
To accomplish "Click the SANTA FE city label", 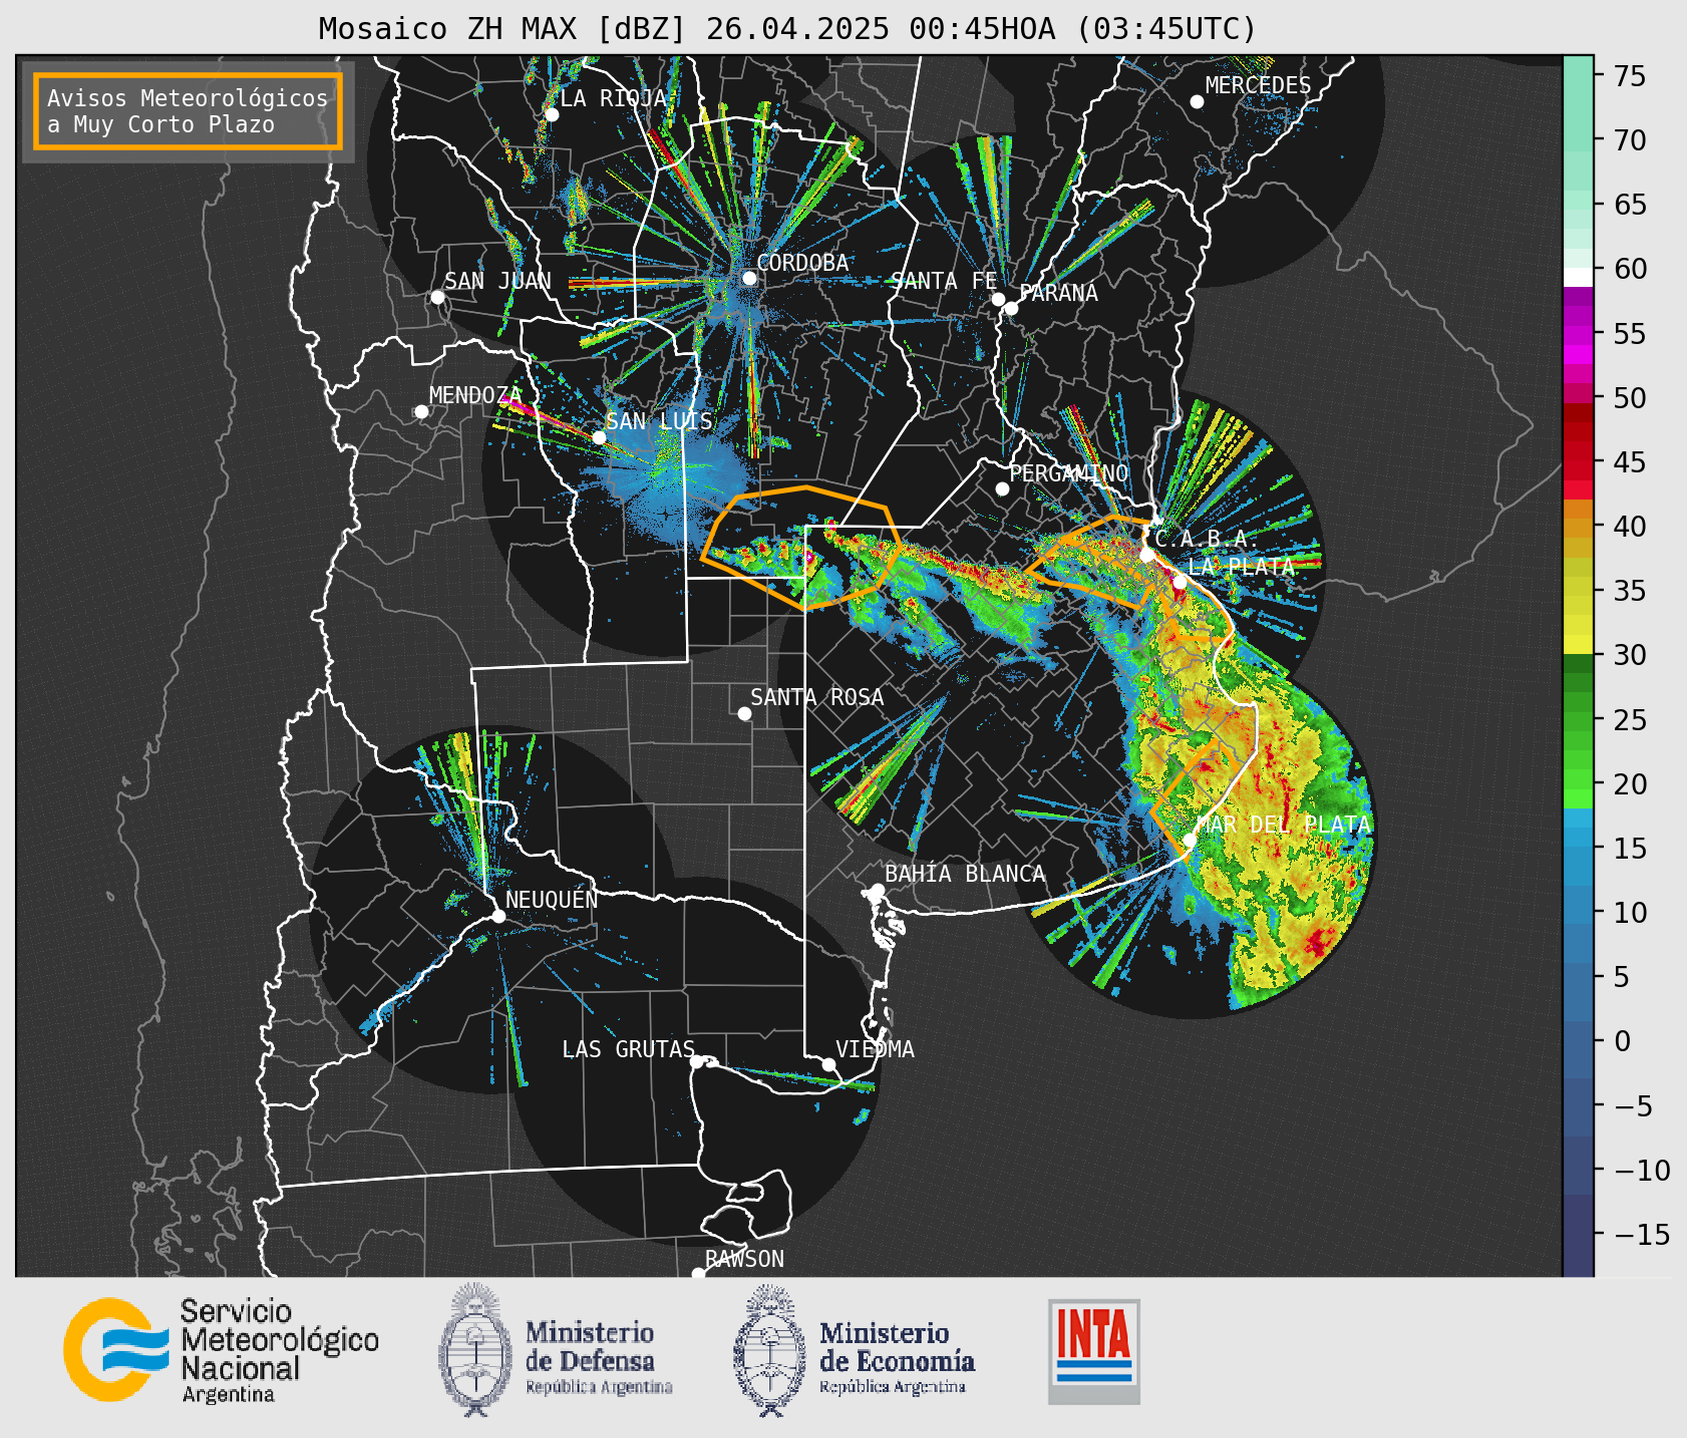I will [944, 281].
